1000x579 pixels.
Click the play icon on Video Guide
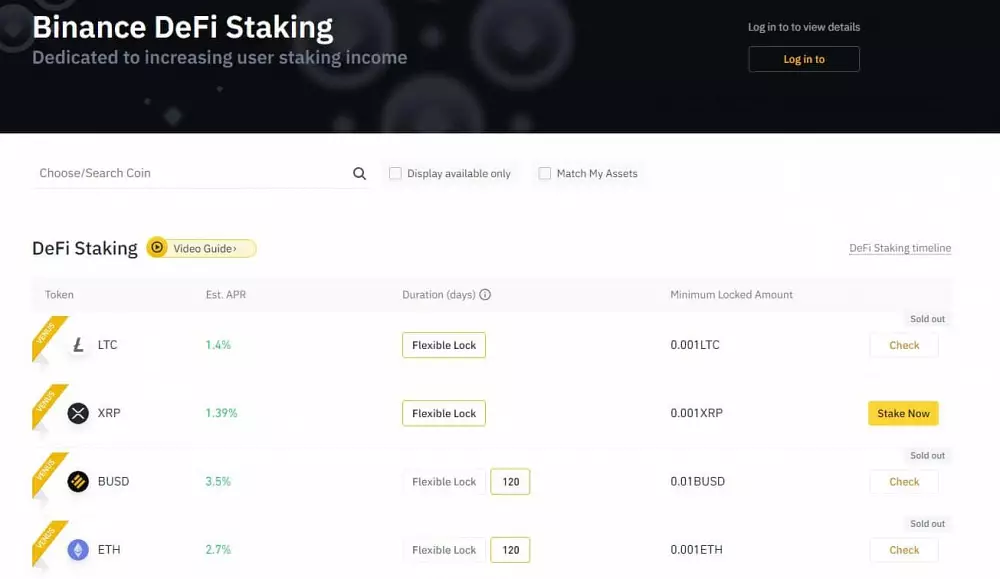pos(158,247)
